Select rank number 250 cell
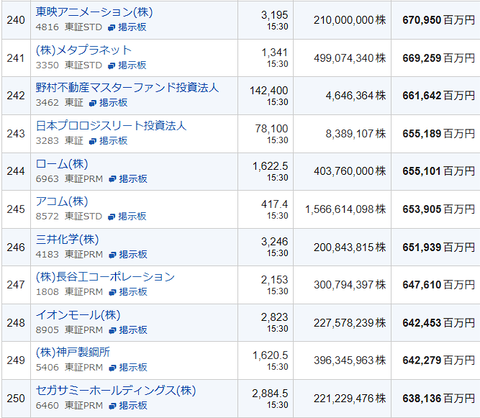Screen dimensions: 480x418 coord(16,398)
